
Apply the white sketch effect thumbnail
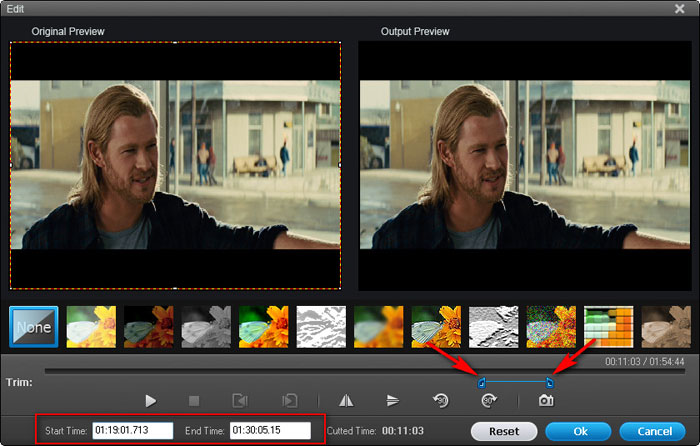click(321, 327)
